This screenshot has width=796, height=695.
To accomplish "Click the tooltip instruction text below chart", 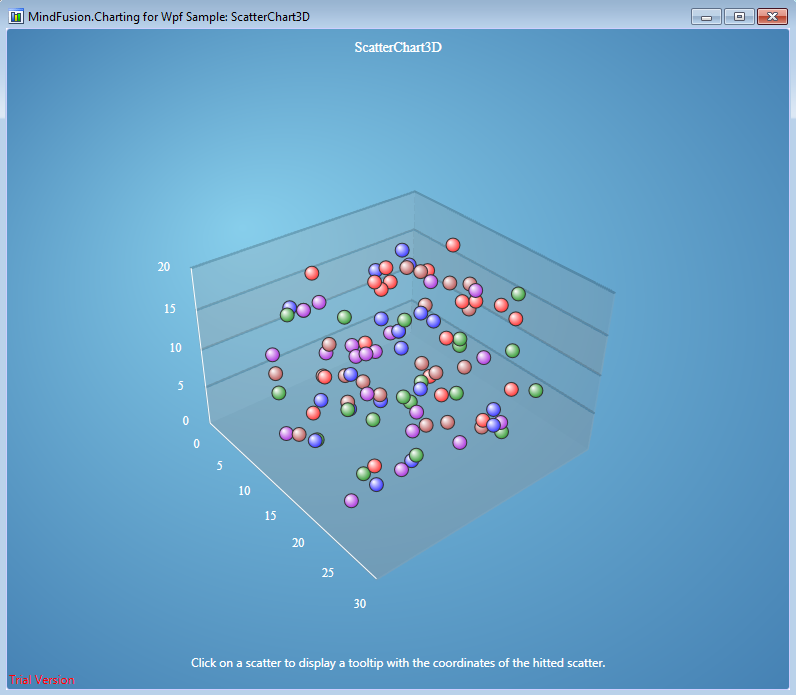I will pyautogui.click(x=398, y=663).
